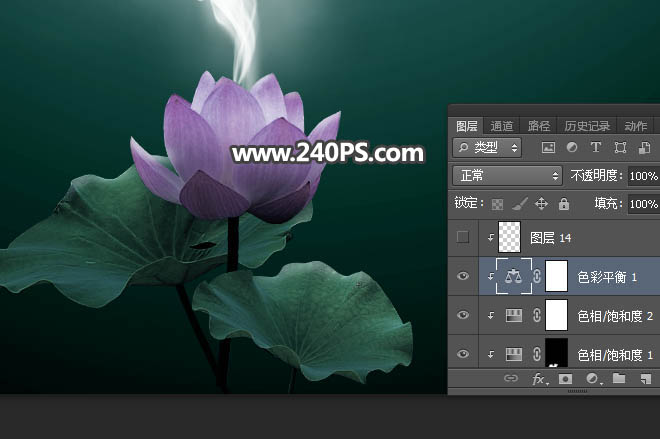This screenshot has width=660, height=439.
Task: Click the type layer filter icon
Action: (596, 147)
